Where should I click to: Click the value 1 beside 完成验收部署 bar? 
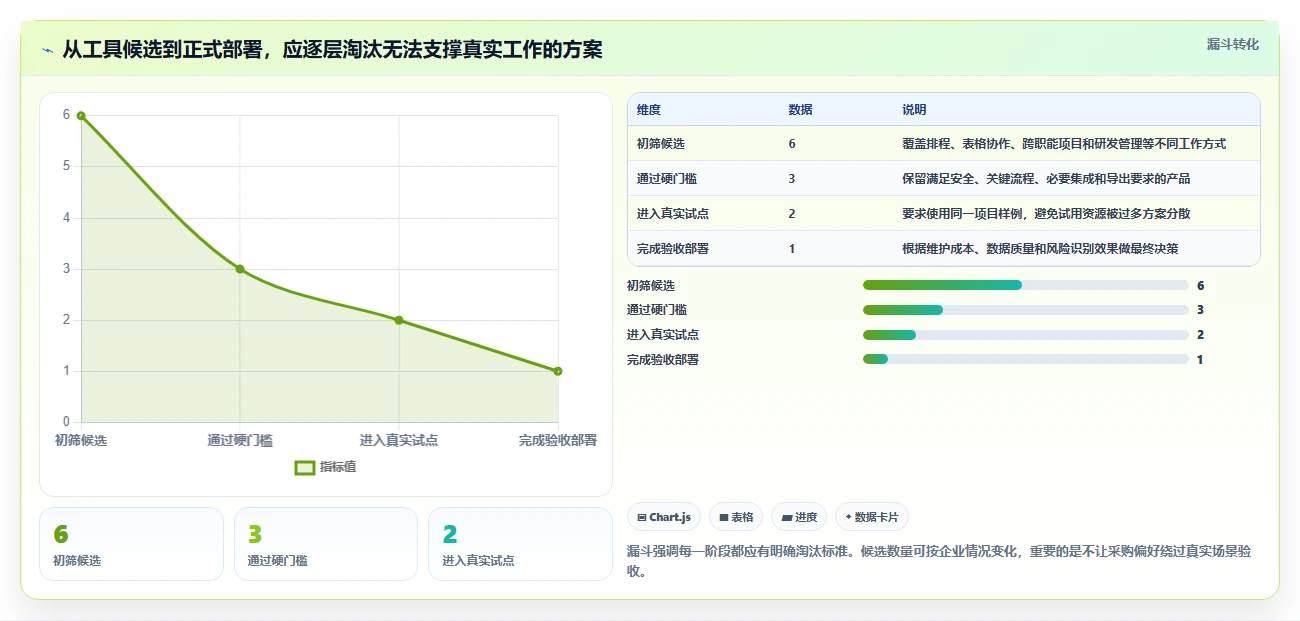pyautogui.click(x=1200, y=360)
